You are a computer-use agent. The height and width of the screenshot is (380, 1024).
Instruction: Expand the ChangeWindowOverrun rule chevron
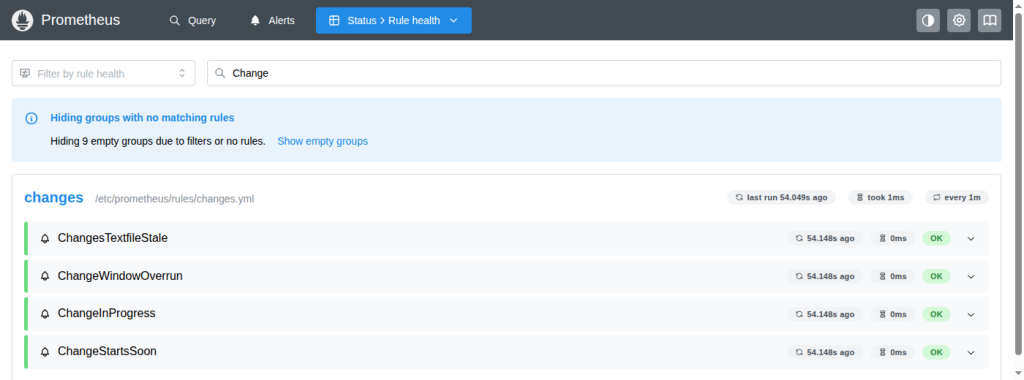(x=970, y=276)
